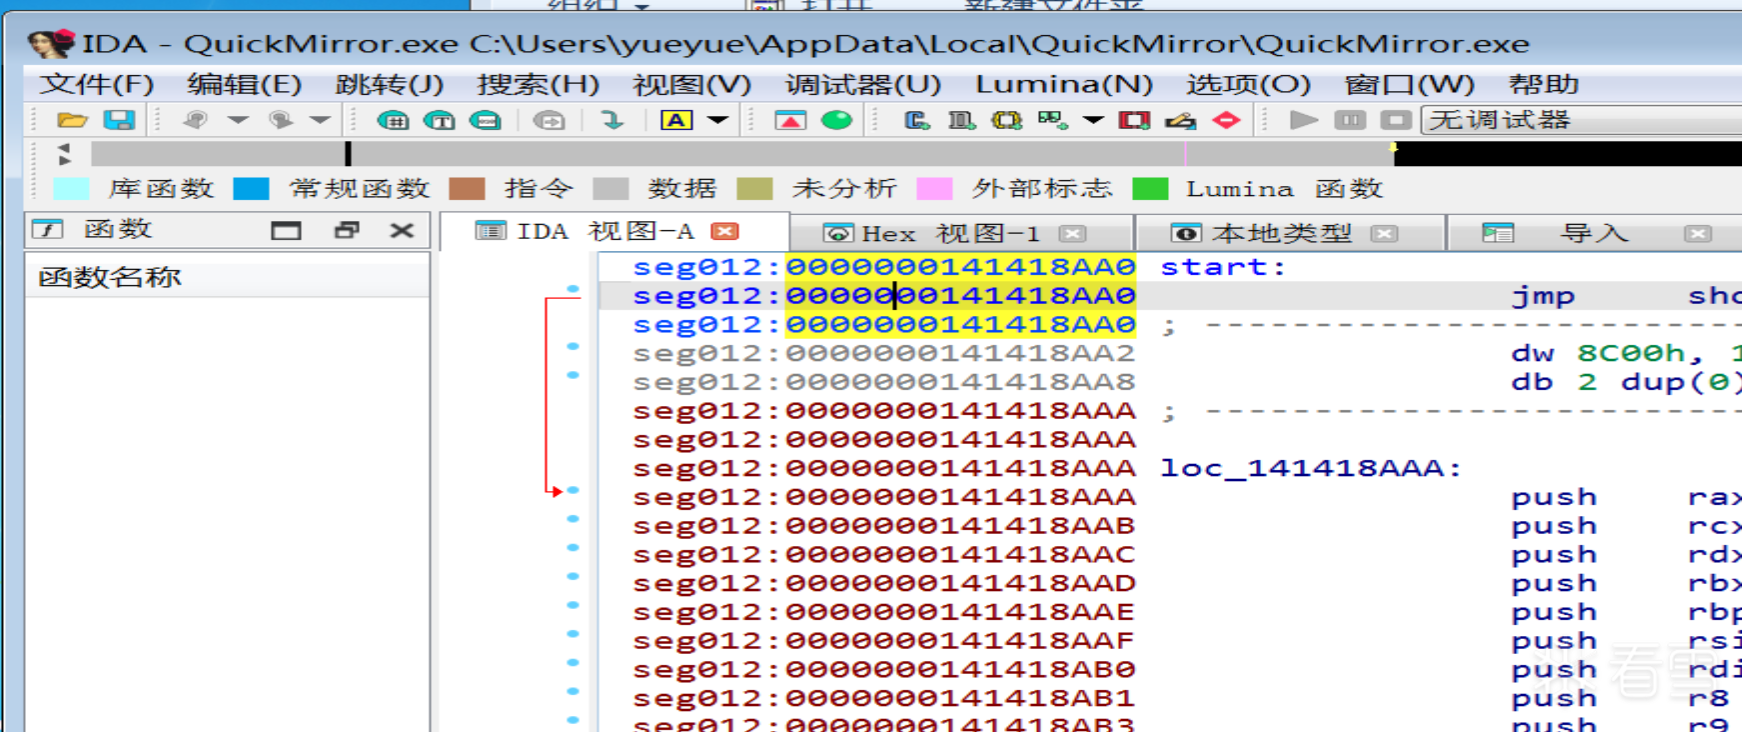Open the 选项(O) menu
This screenshot has width=1742, height=732.
click(x=1248, y=84)
